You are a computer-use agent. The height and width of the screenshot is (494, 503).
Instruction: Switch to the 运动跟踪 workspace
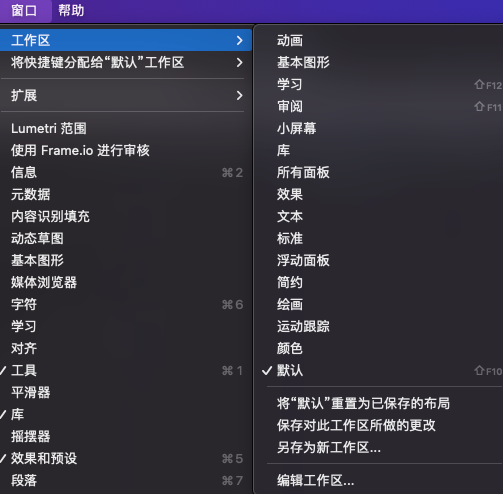379,326
